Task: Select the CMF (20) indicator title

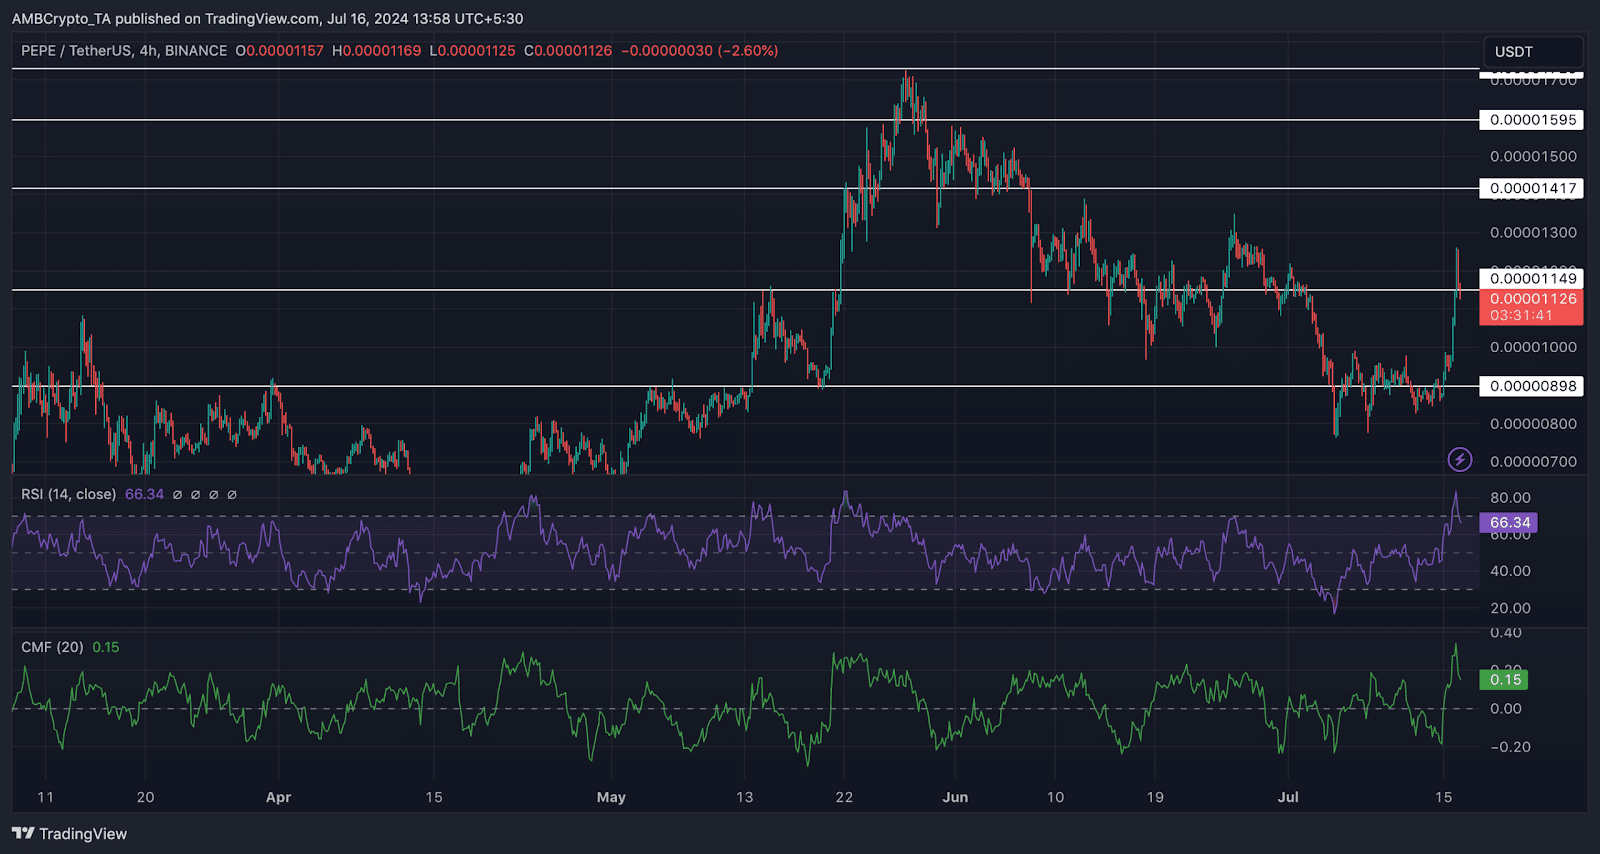Action: tap(52, 647)
